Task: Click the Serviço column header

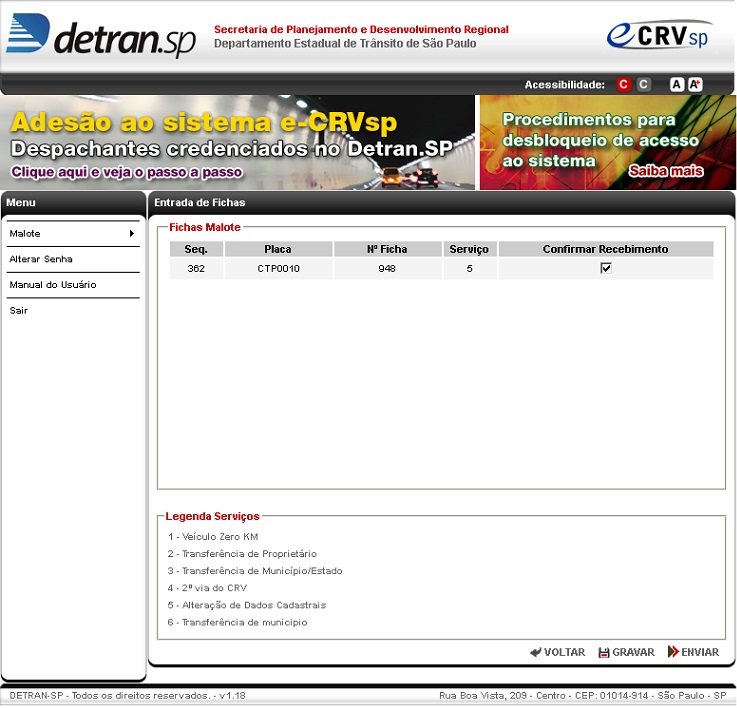Action: tap(470, 249)
